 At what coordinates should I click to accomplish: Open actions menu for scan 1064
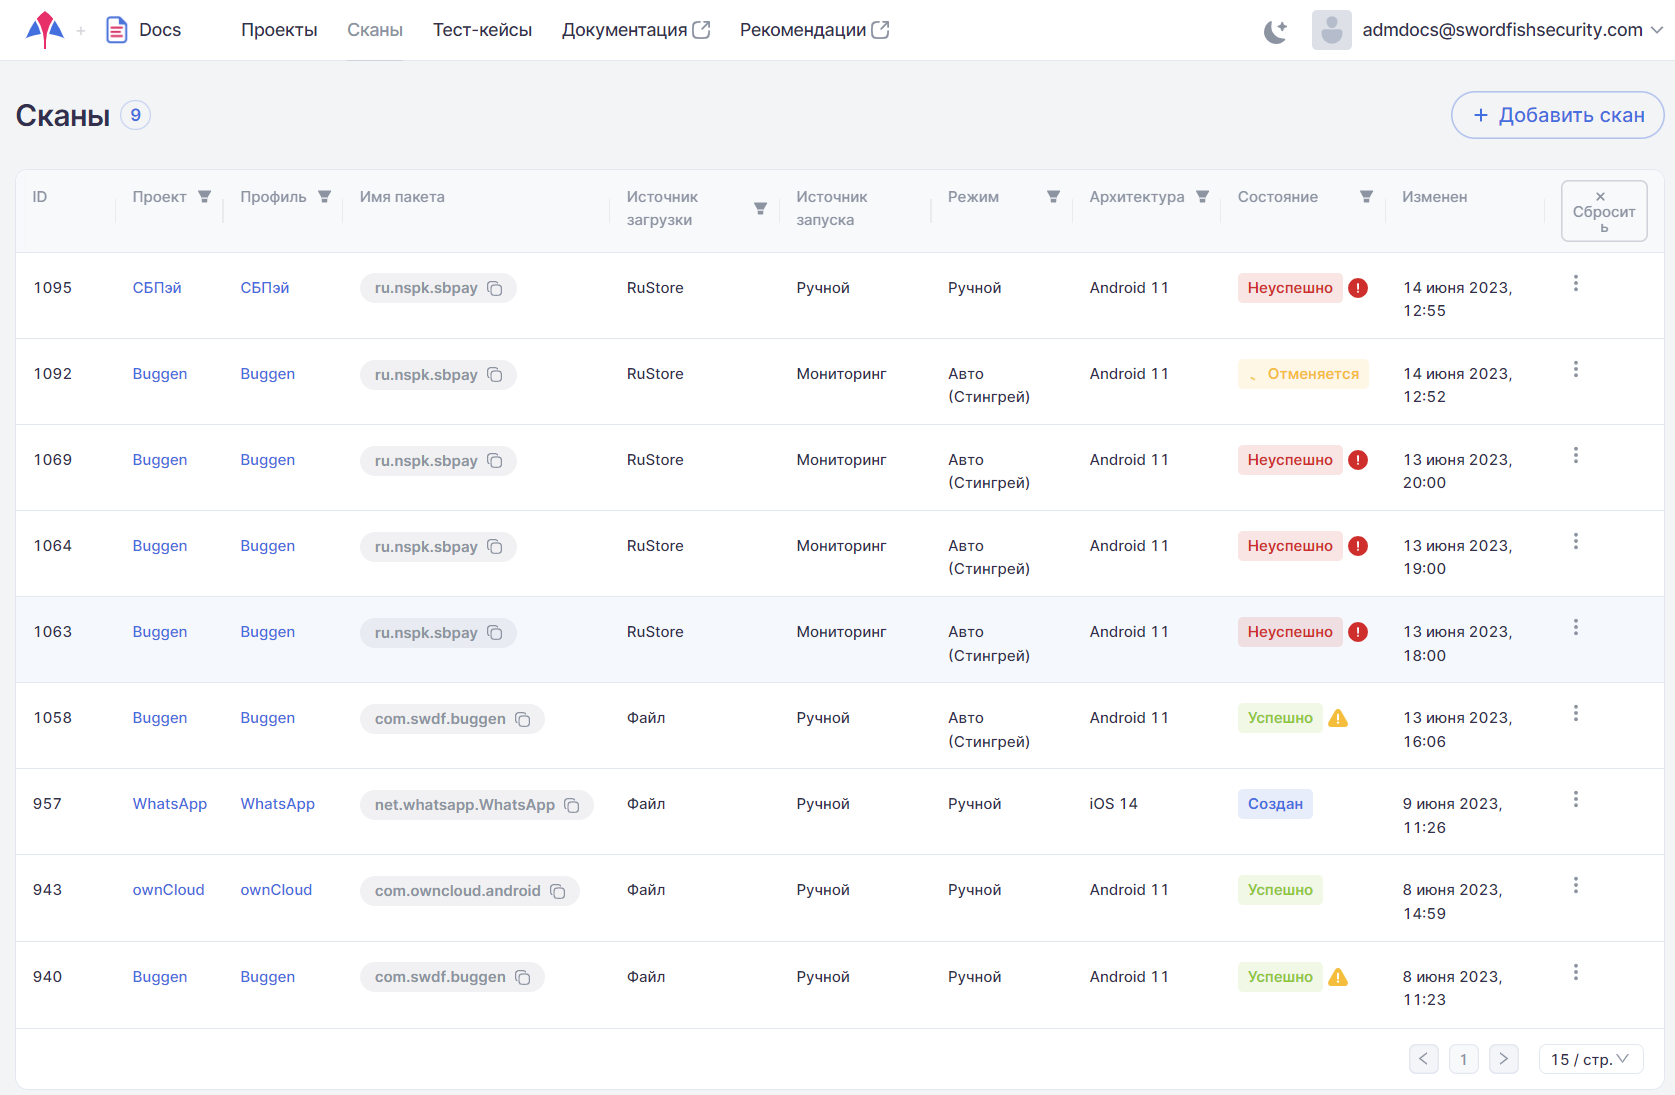coord(1576,542)
